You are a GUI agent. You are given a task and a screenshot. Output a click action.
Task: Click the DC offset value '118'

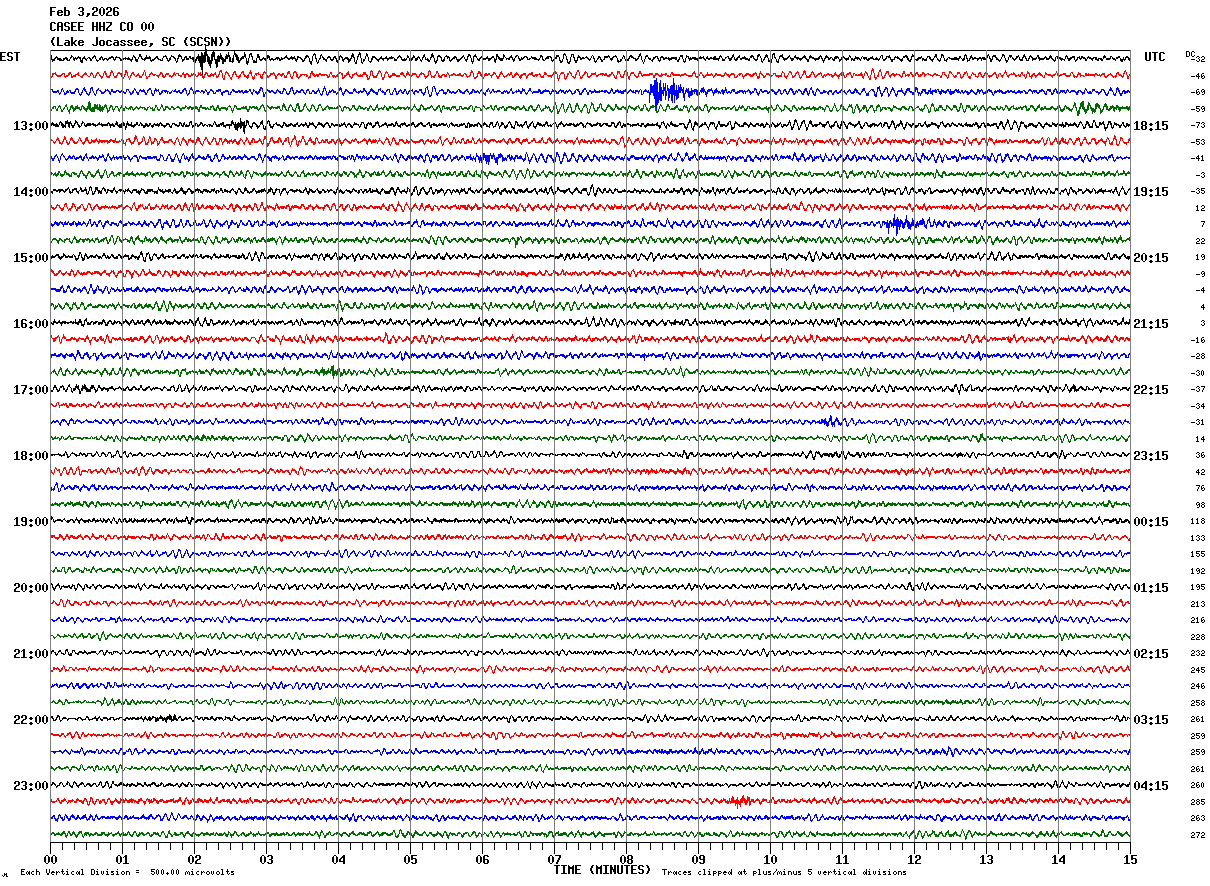point(1198,521)
